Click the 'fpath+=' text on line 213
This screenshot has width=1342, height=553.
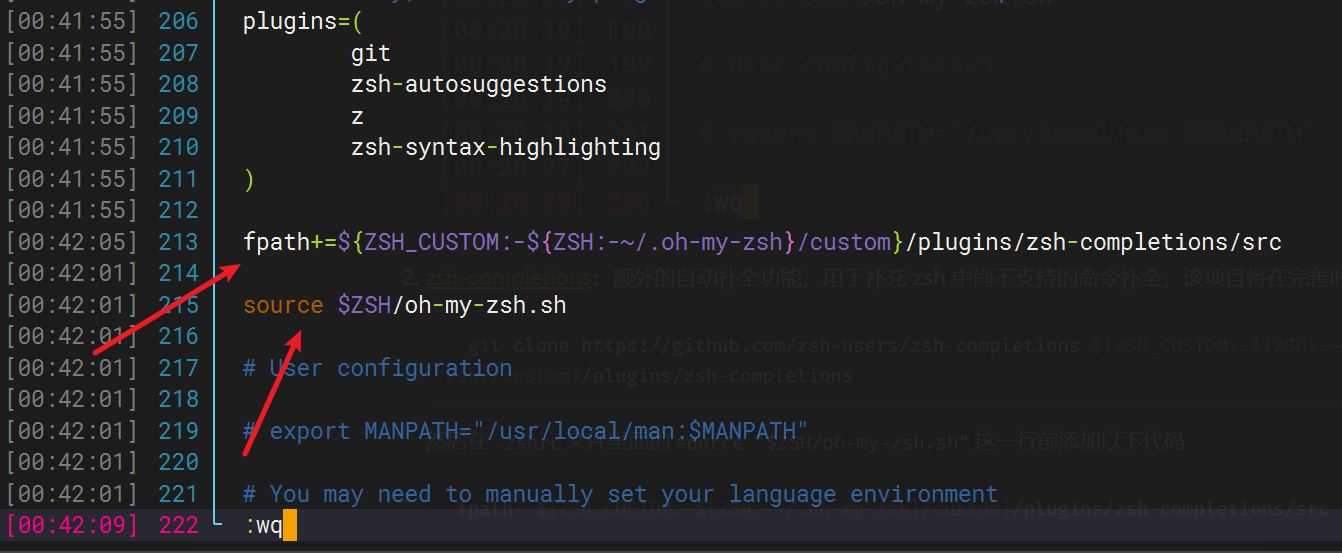pyautogui.click(x=290, y=242)
